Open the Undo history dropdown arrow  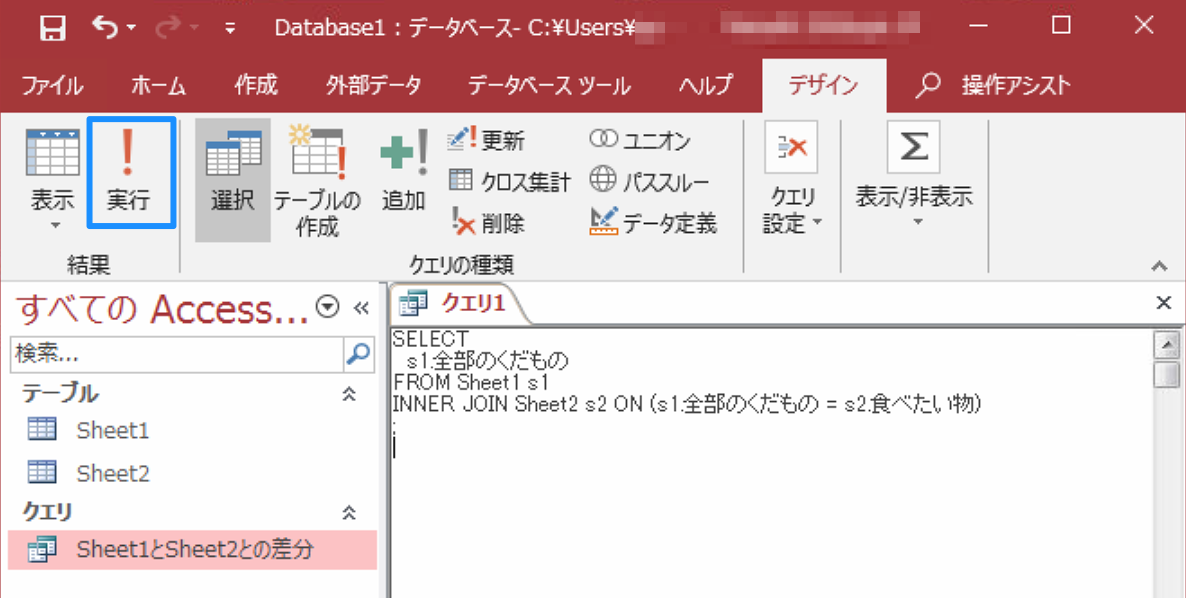pyautogui.click(x=132, y=28)
